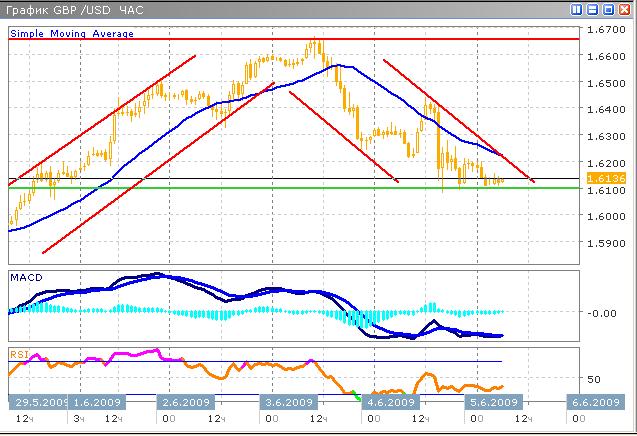Close the GBP/USD chart window
Image resolution: width=637 pixels, height=436 pixels.
(x=623, y=9)
